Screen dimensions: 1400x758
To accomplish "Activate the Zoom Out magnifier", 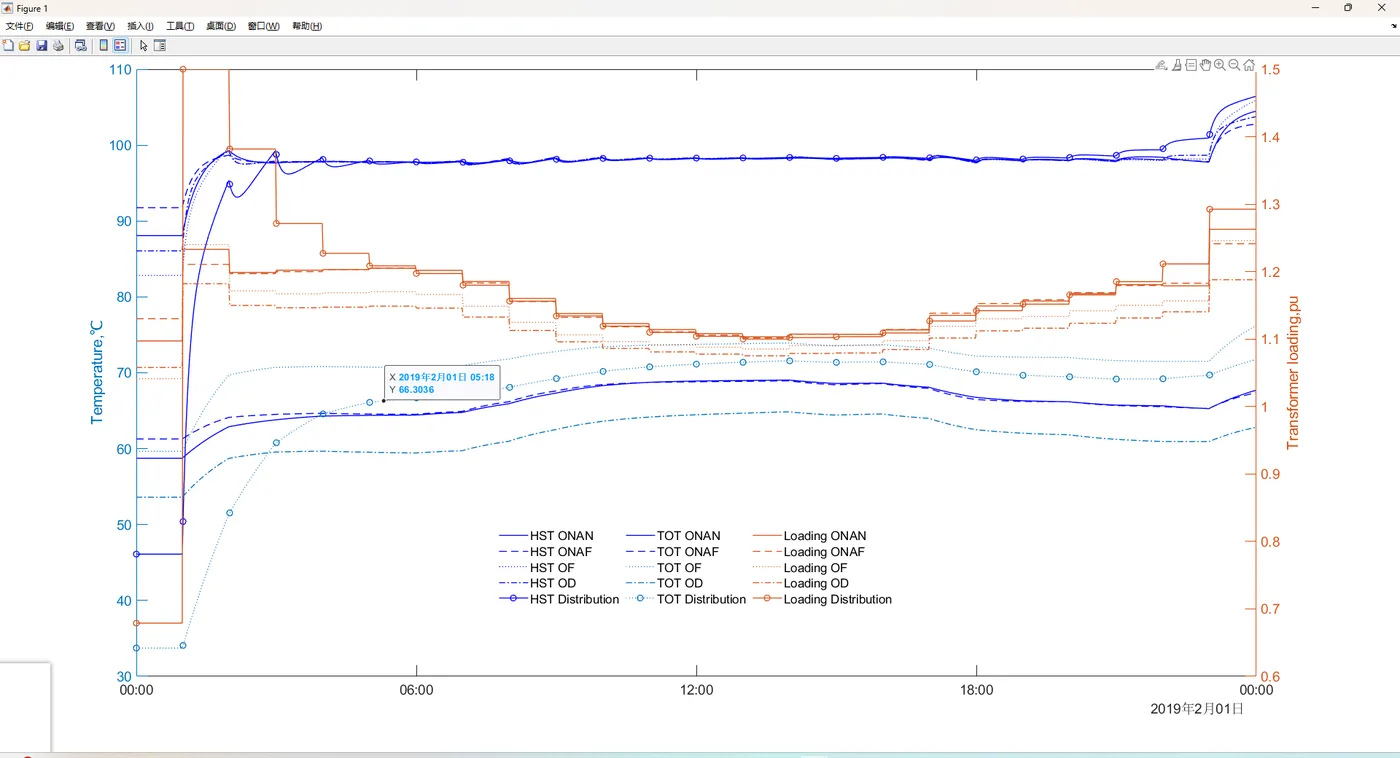I will [1234, 65].
